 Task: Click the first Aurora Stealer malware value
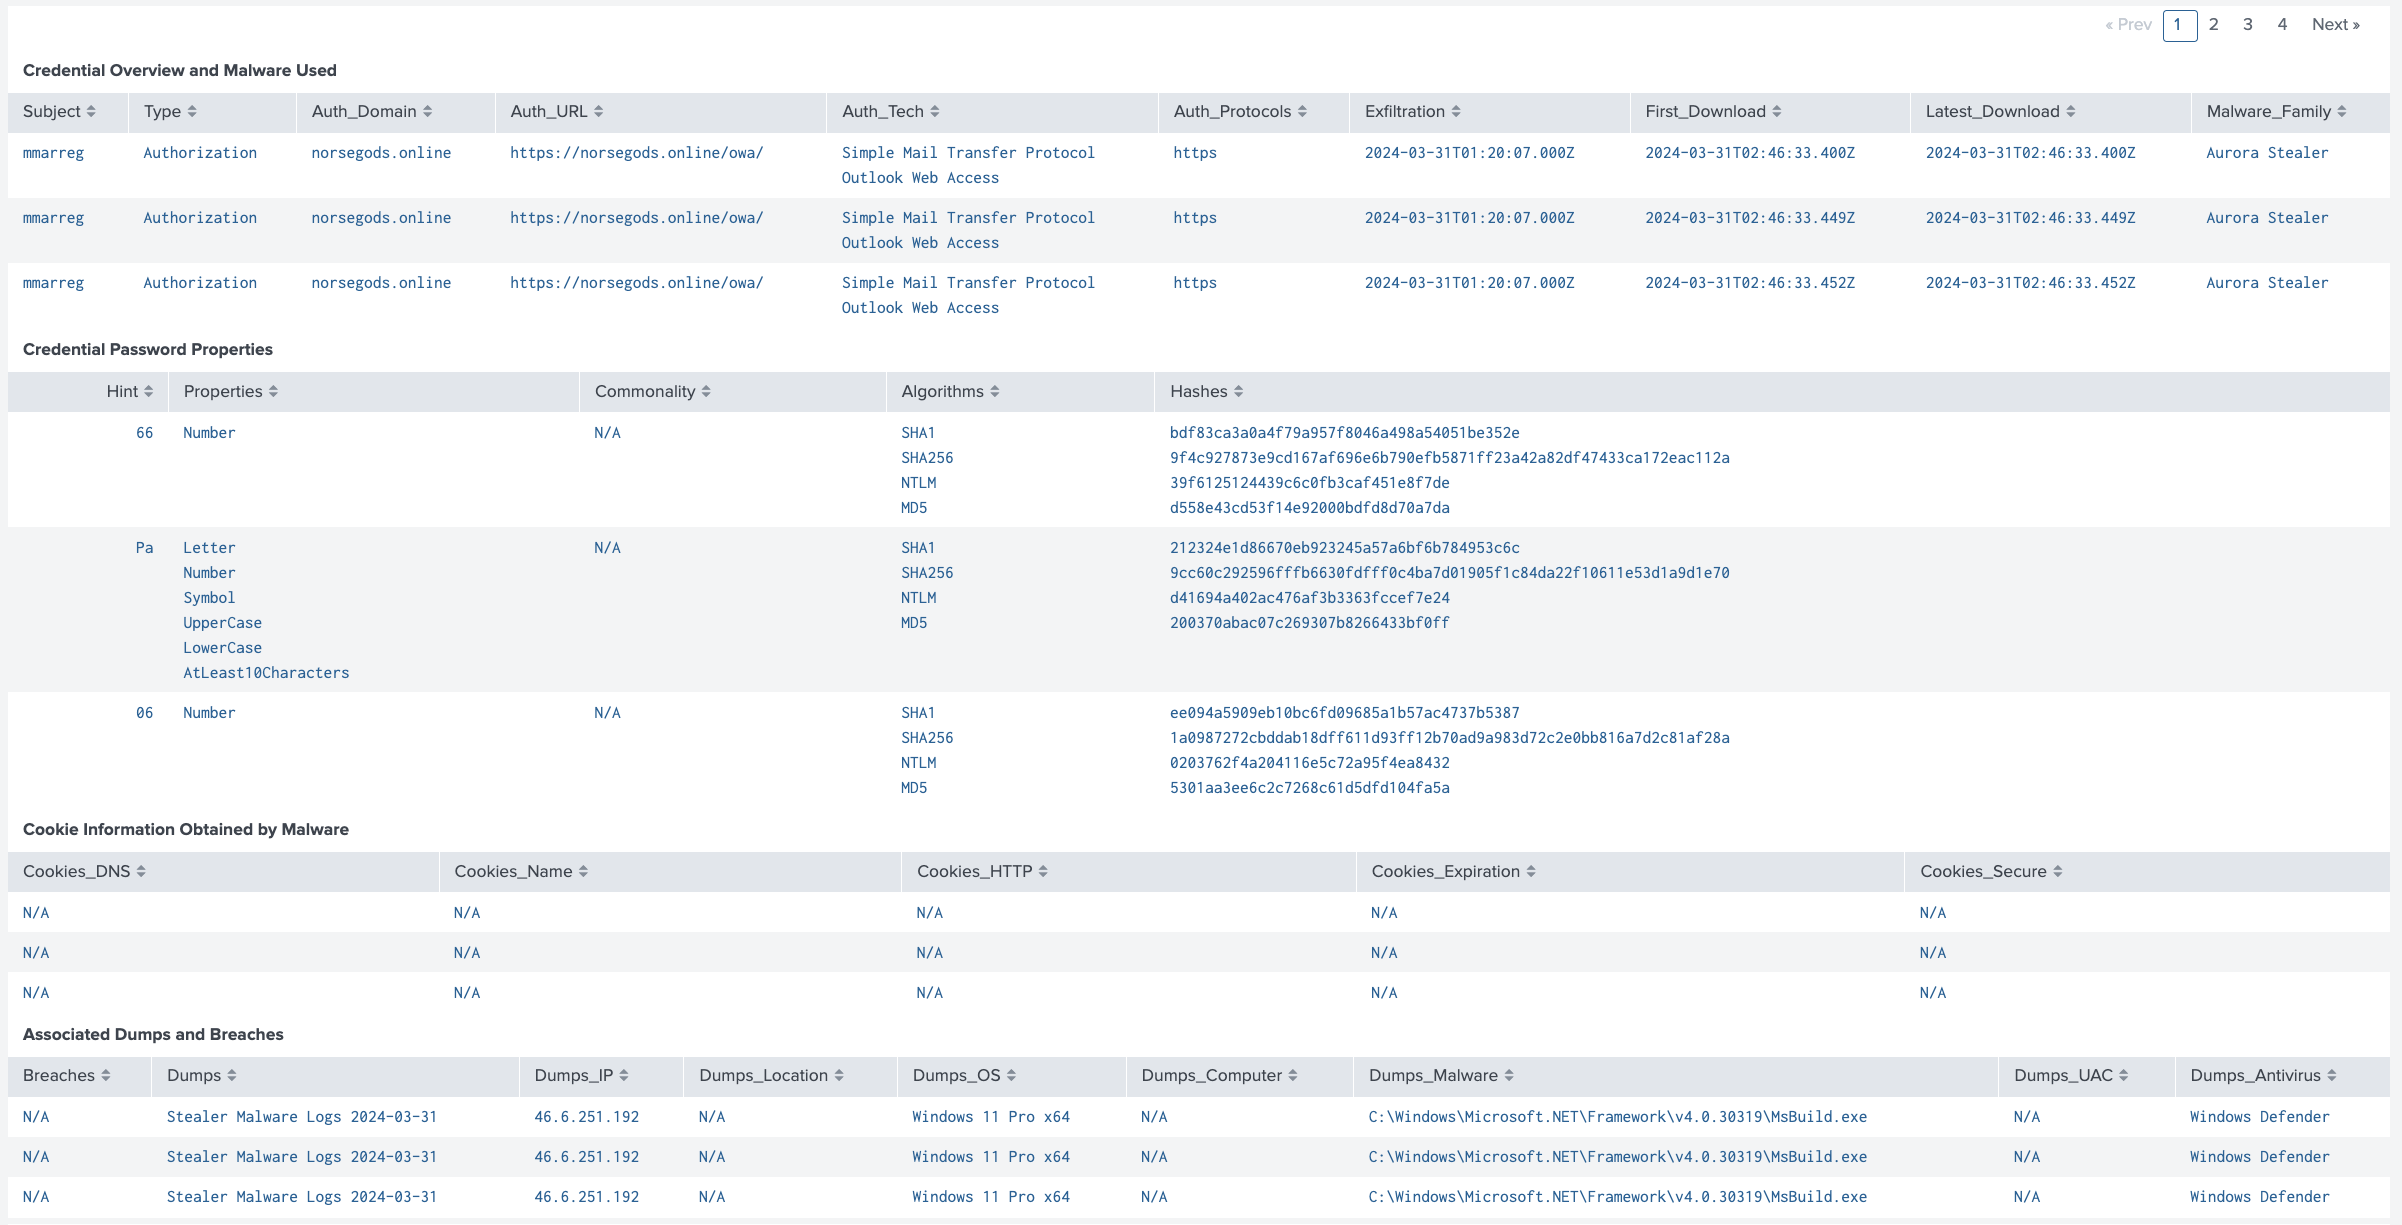pos(2266,153)
